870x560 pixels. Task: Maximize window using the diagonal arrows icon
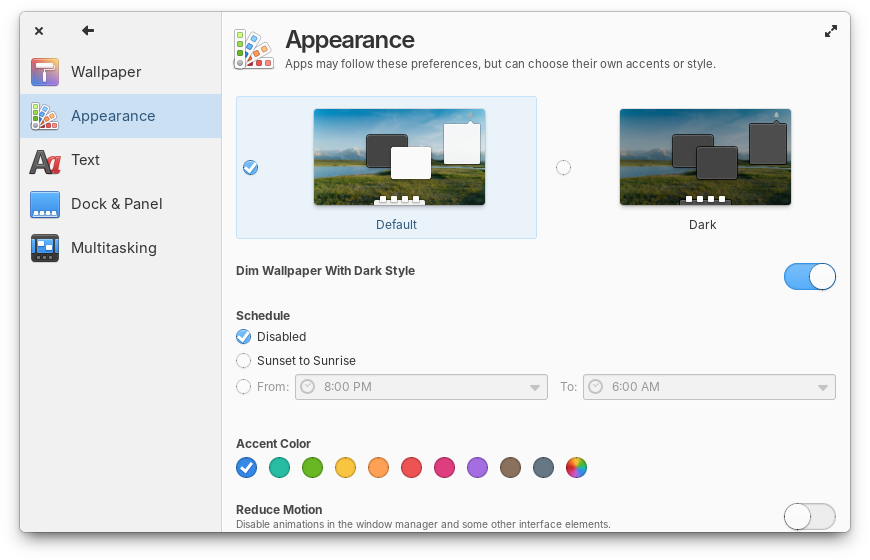831,32
